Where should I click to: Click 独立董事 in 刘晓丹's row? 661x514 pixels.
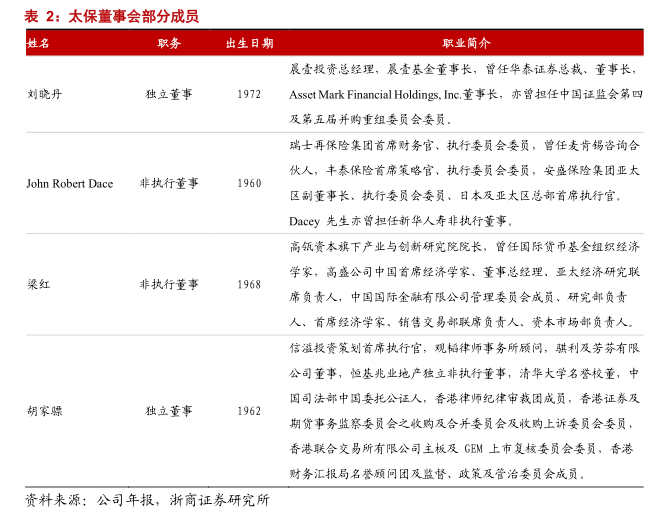click(x=169, y=94)
